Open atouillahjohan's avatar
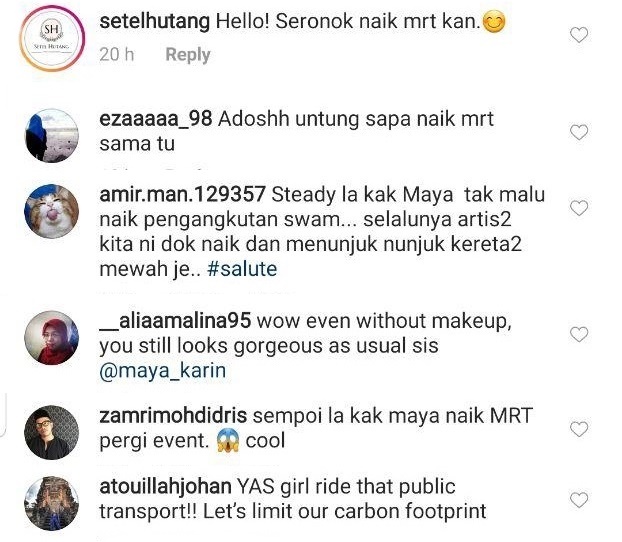 52,503
